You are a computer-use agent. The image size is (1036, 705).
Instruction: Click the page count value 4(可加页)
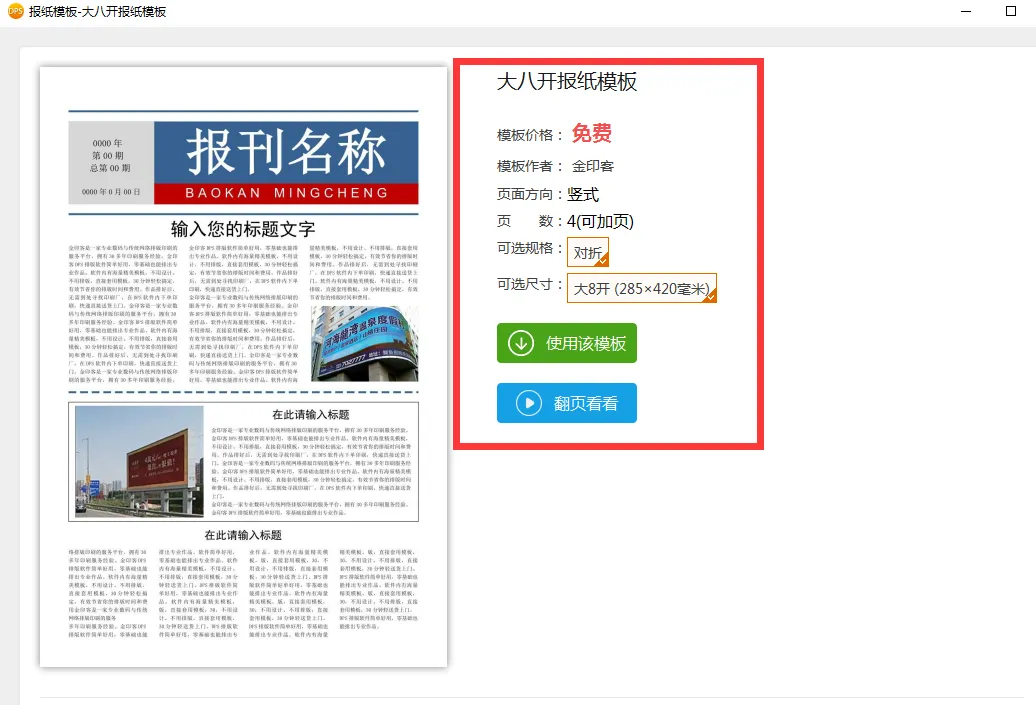(600, 221)
